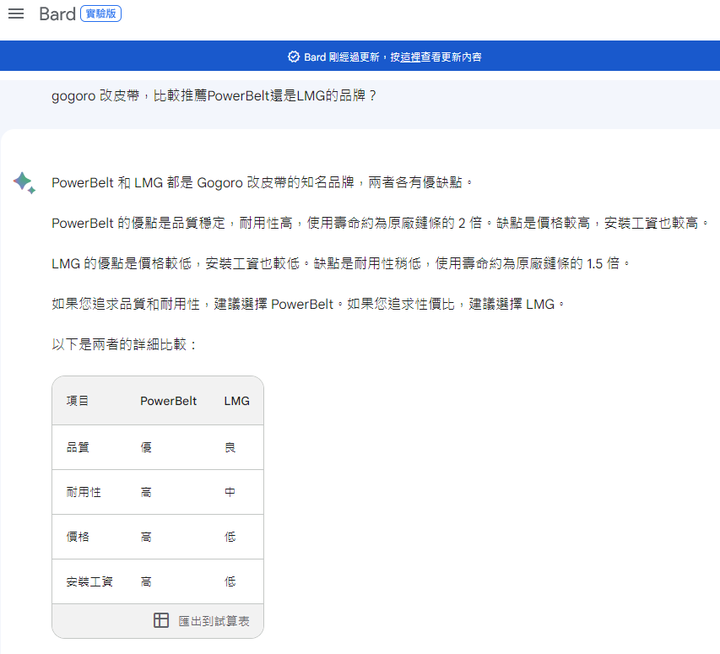Click the 低 cell in the 安裝工資 row

click(x=230, y=581)
